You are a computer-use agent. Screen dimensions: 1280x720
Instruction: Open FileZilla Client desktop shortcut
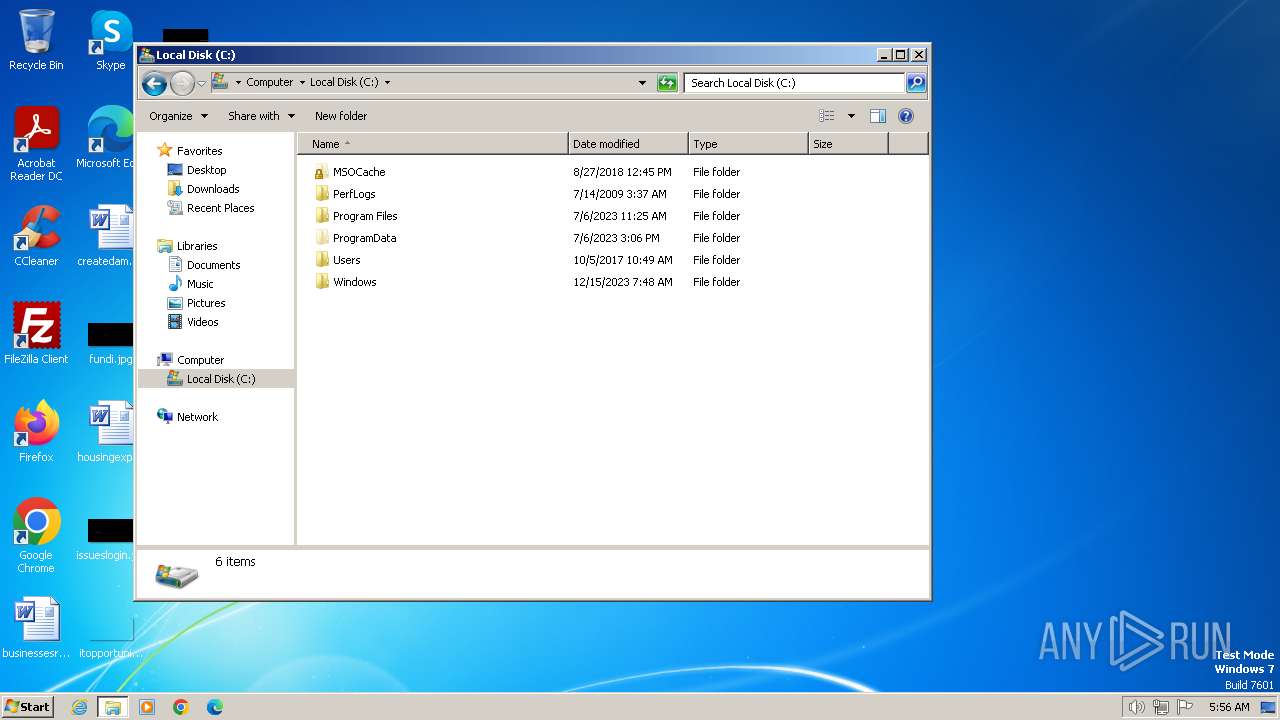[x=36, y=334]
